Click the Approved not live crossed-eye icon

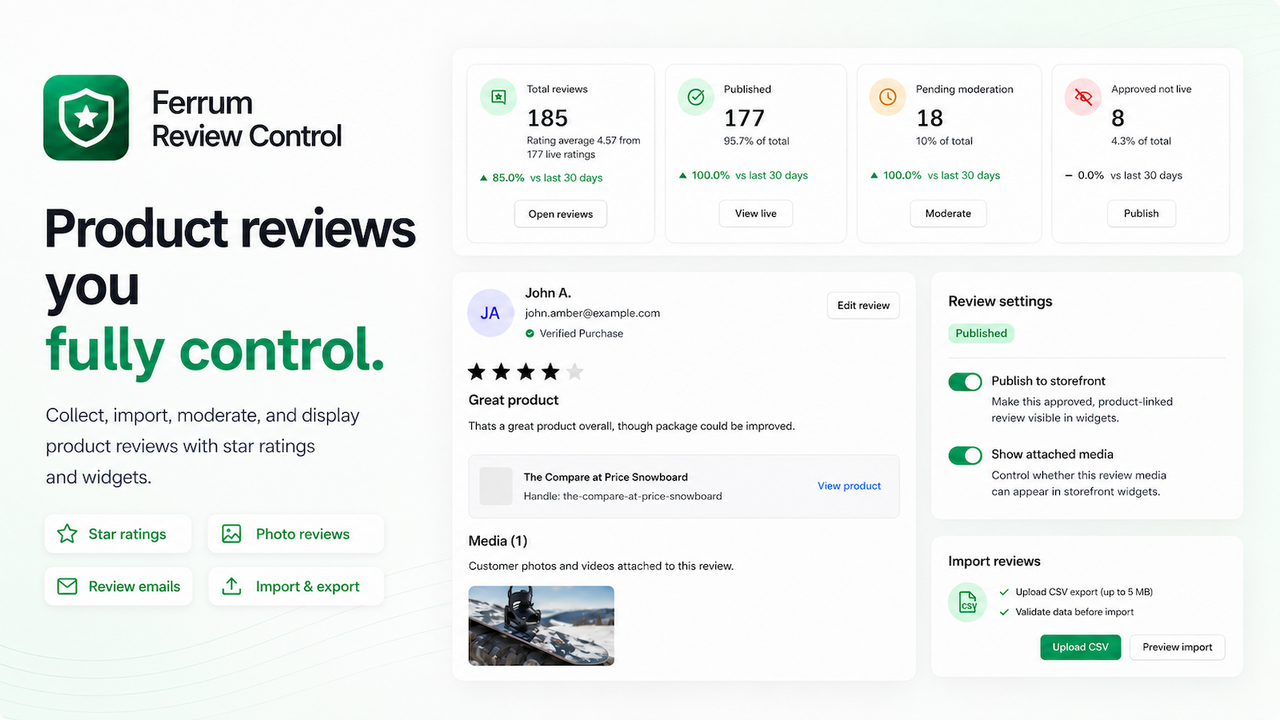(1083, 98)
